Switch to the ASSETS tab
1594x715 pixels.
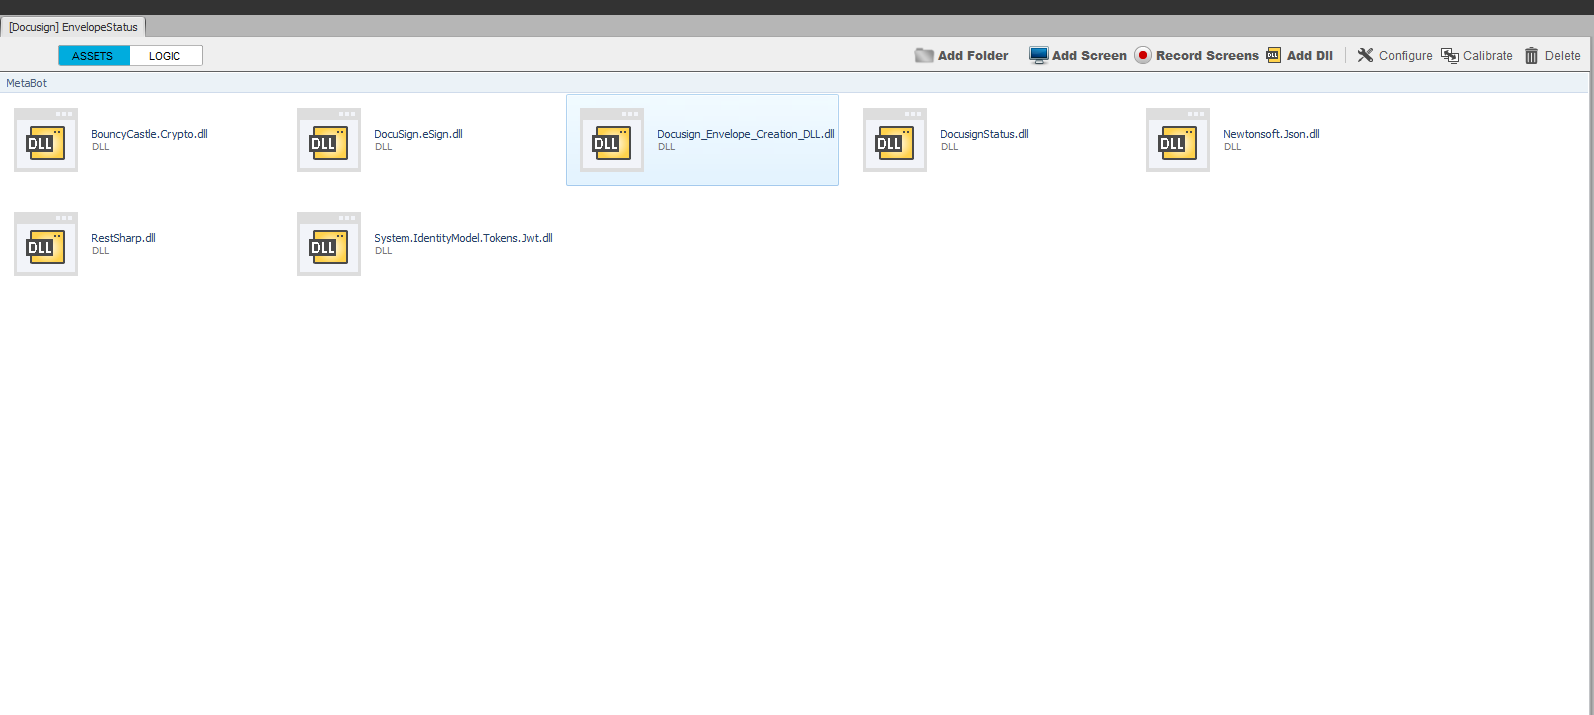click(93, 56)
